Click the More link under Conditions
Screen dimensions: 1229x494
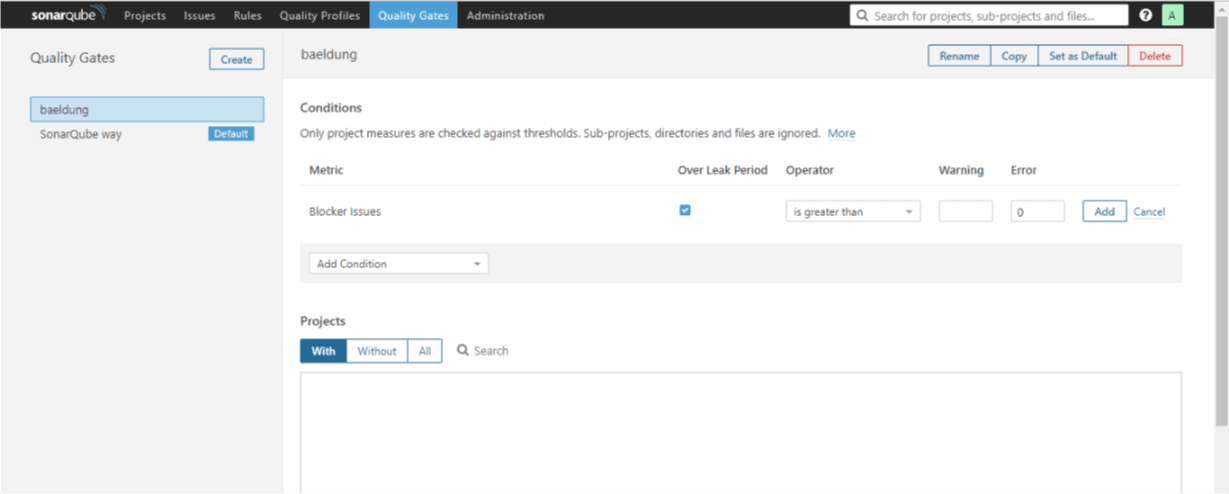(x=841, y=133)
